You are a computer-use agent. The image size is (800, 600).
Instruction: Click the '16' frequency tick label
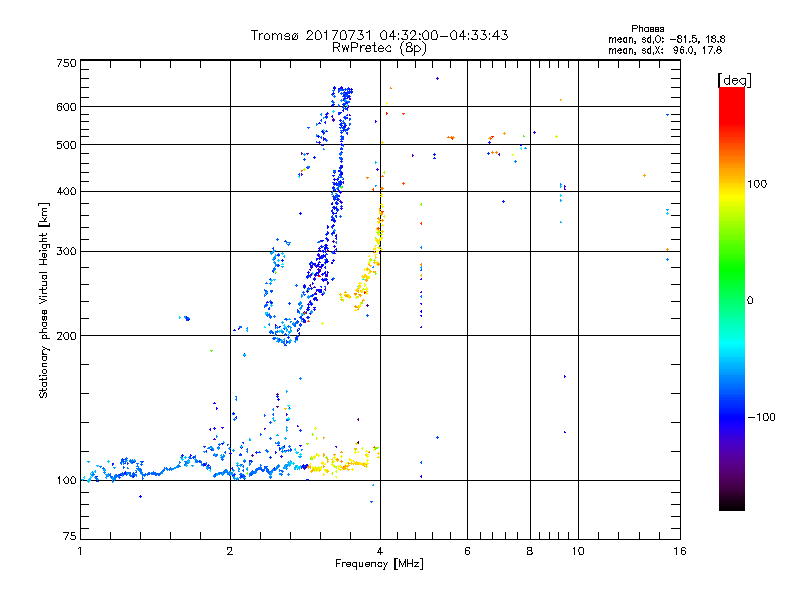[680, 551]
